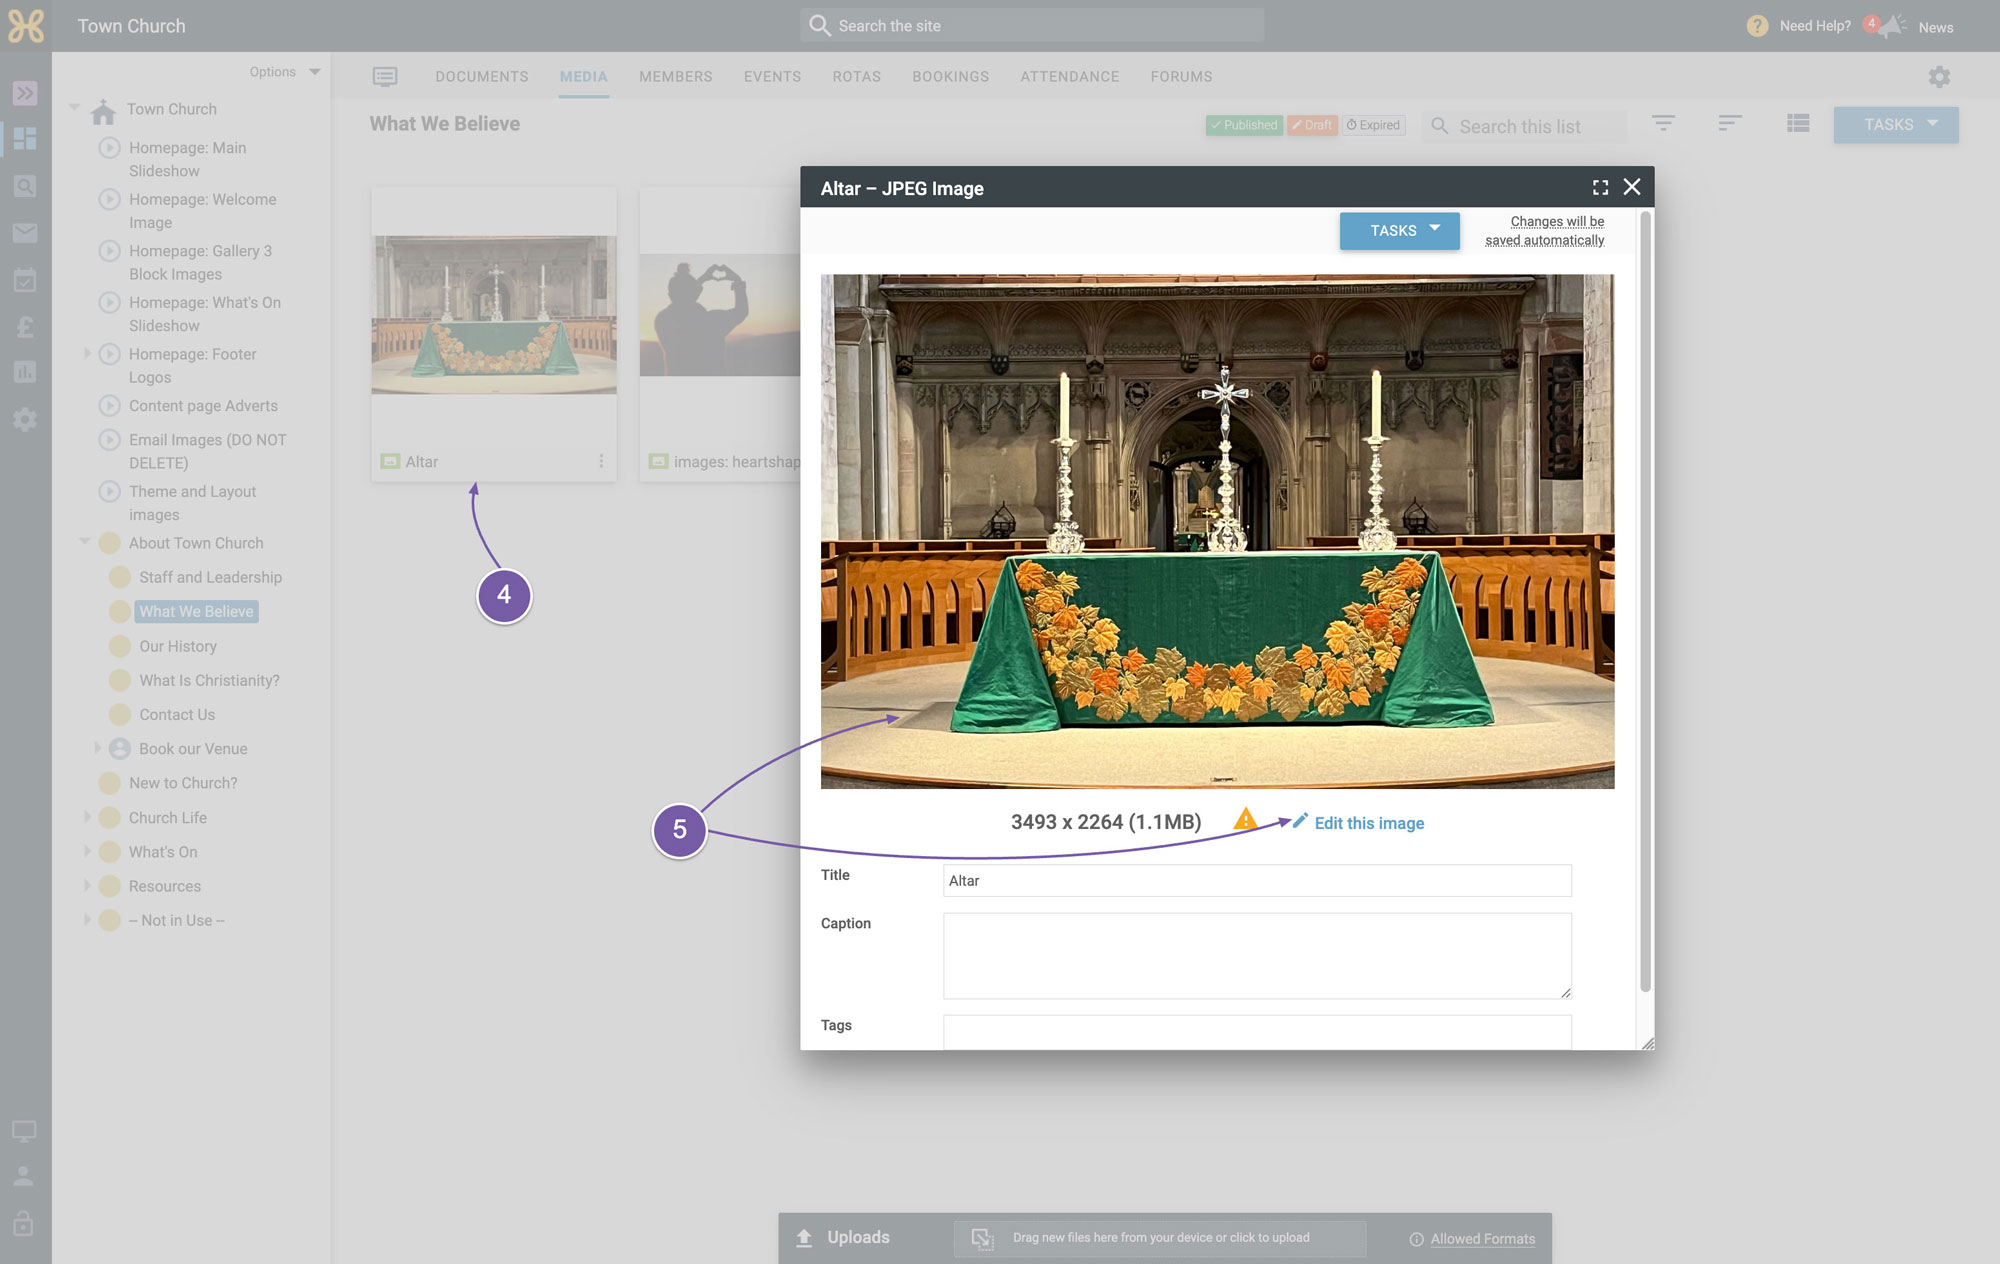Open the Allowed Formats link

(1483, 1239)
